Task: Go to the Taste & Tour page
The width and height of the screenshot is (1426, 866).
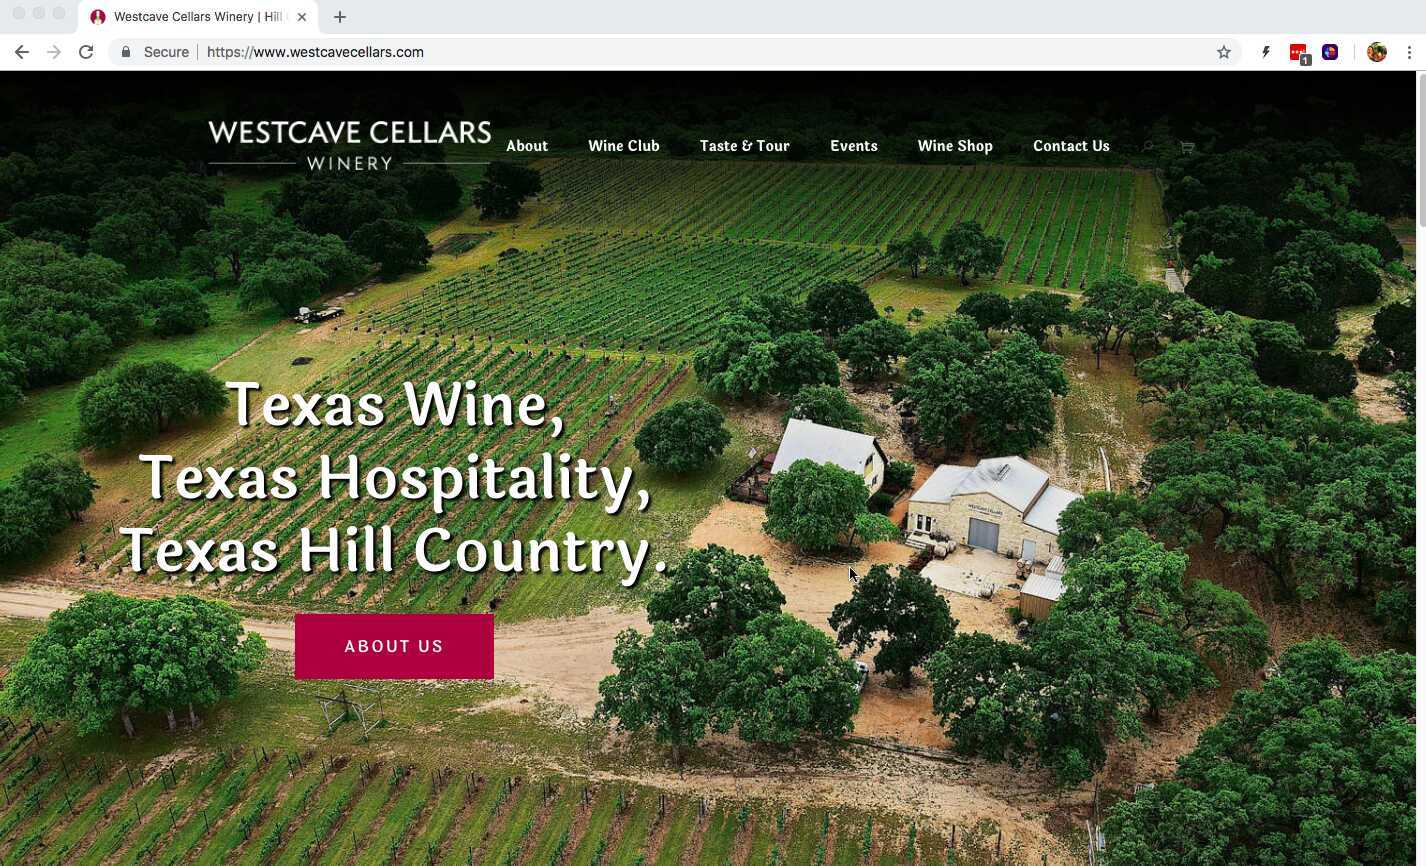Action: coord(744,146)
